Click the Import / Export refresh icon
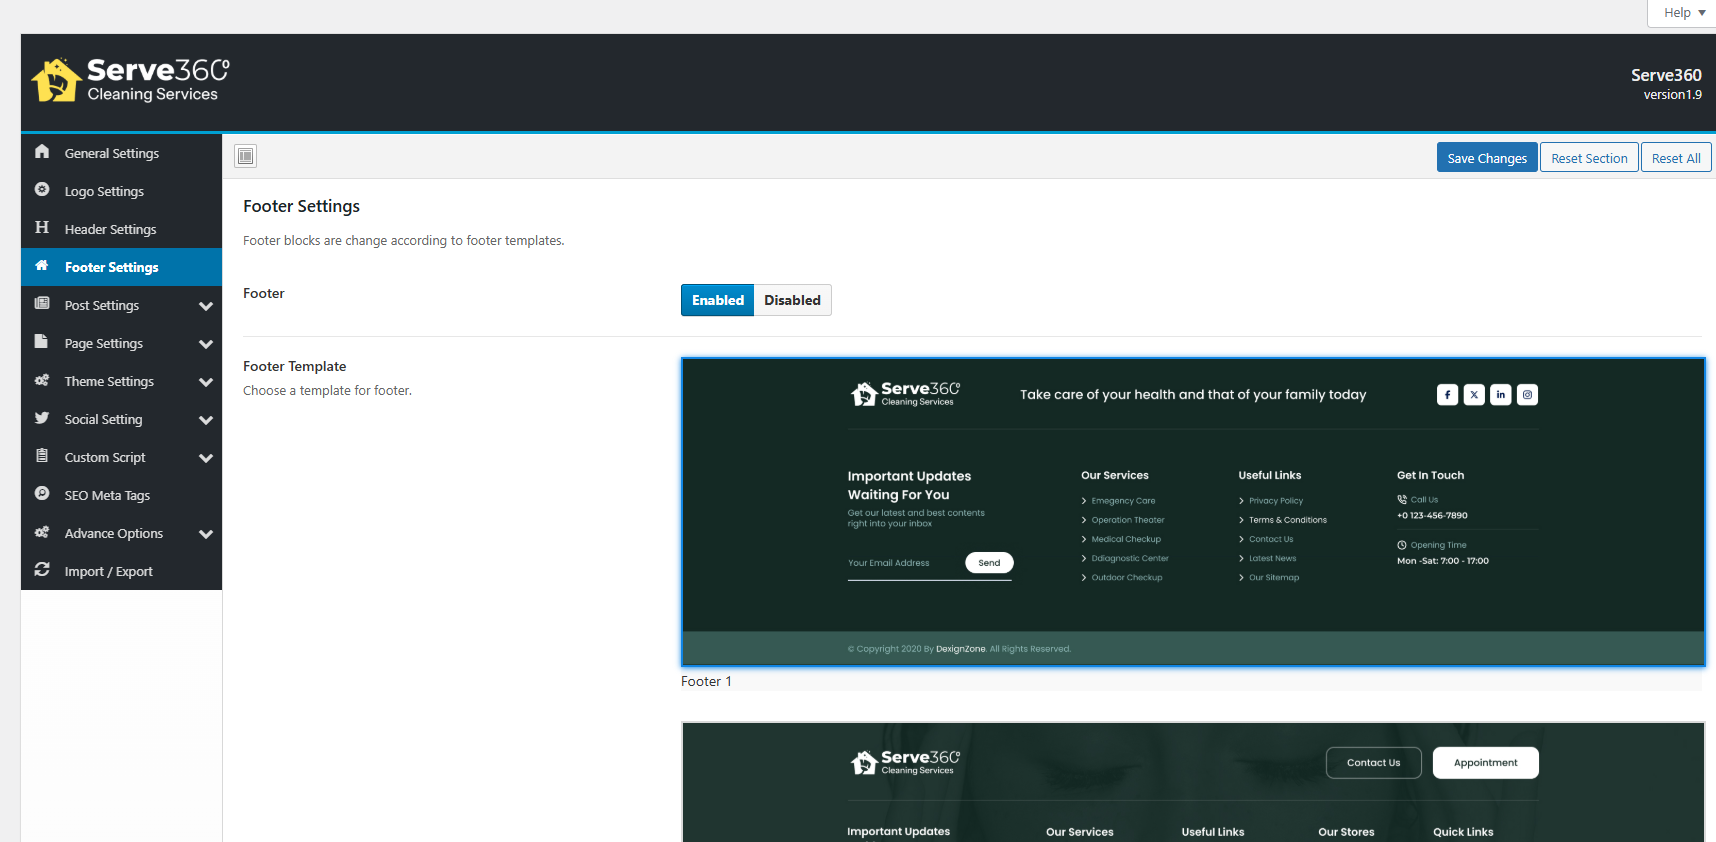The image size is (1716, 842). coord(42,570)
